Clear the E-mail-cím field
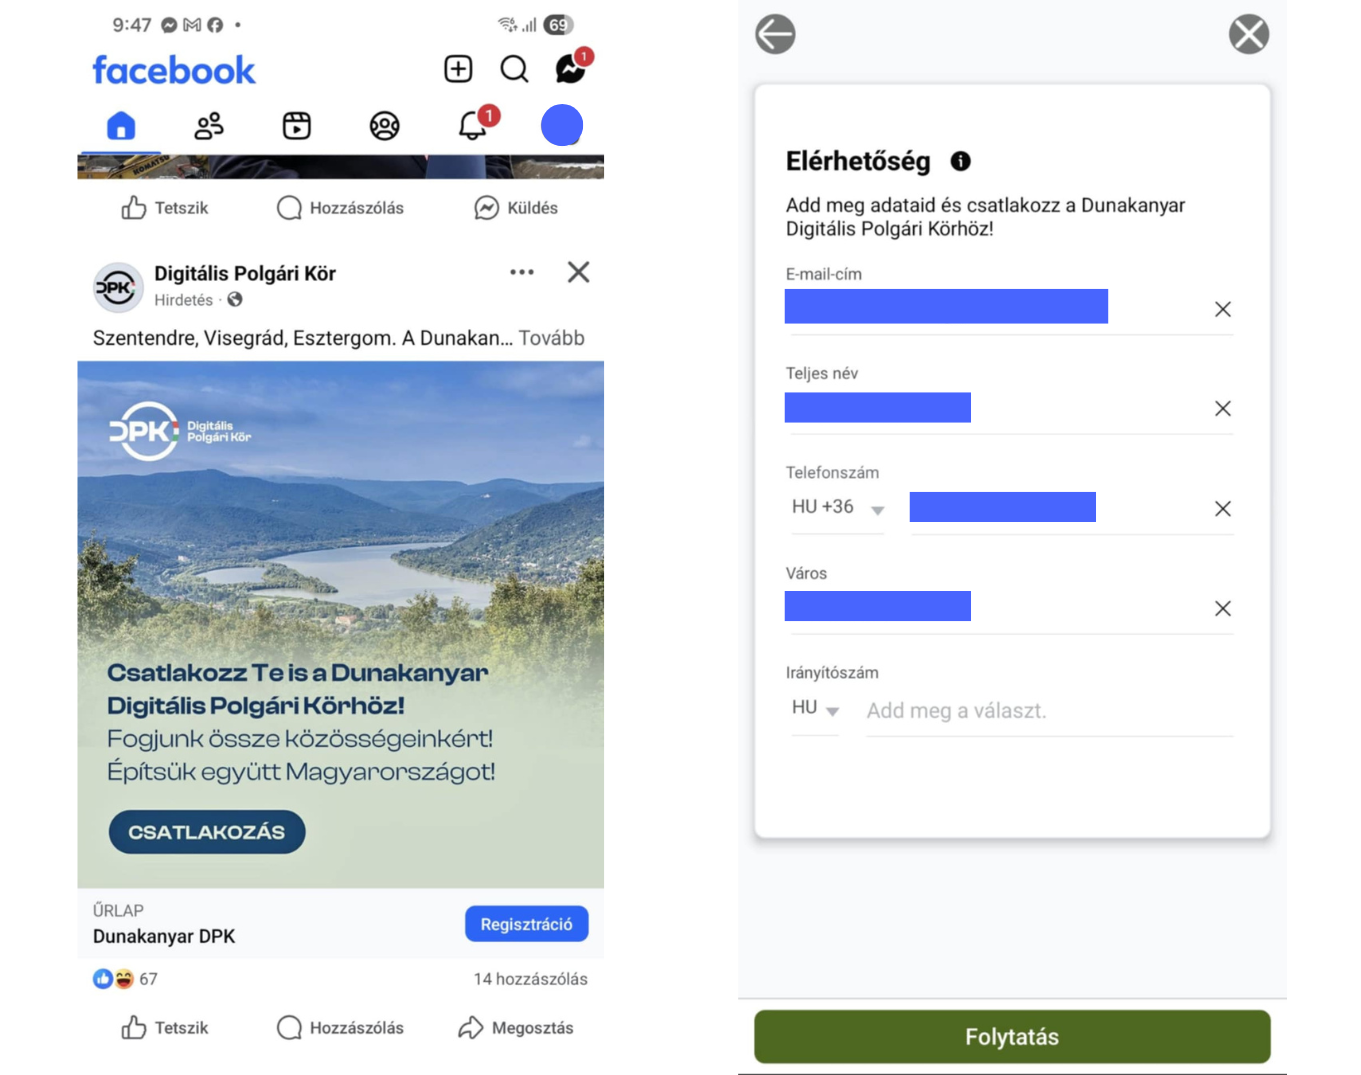The height and width of the screenshot is (1075, 1361). tap(1222, 310)
